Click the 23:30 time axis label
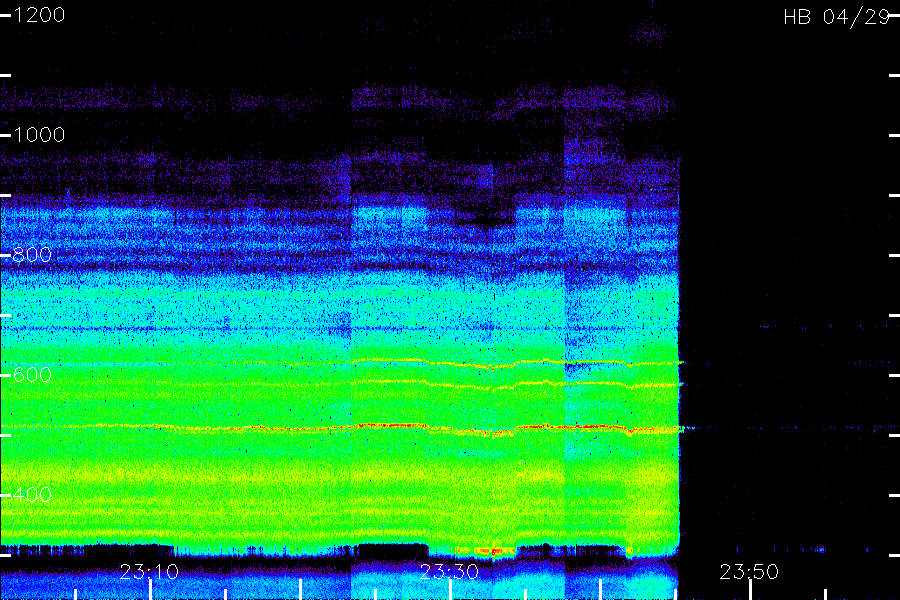 tap(449, 572)
